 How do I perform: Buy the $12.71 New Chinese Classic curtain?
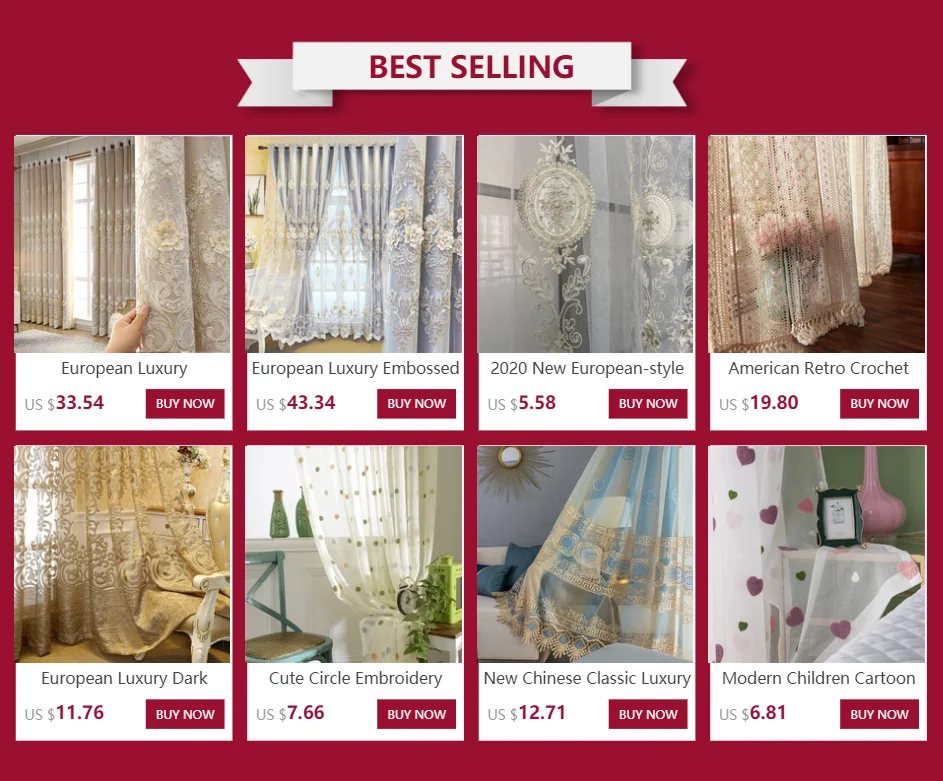(x=648, y=714)
